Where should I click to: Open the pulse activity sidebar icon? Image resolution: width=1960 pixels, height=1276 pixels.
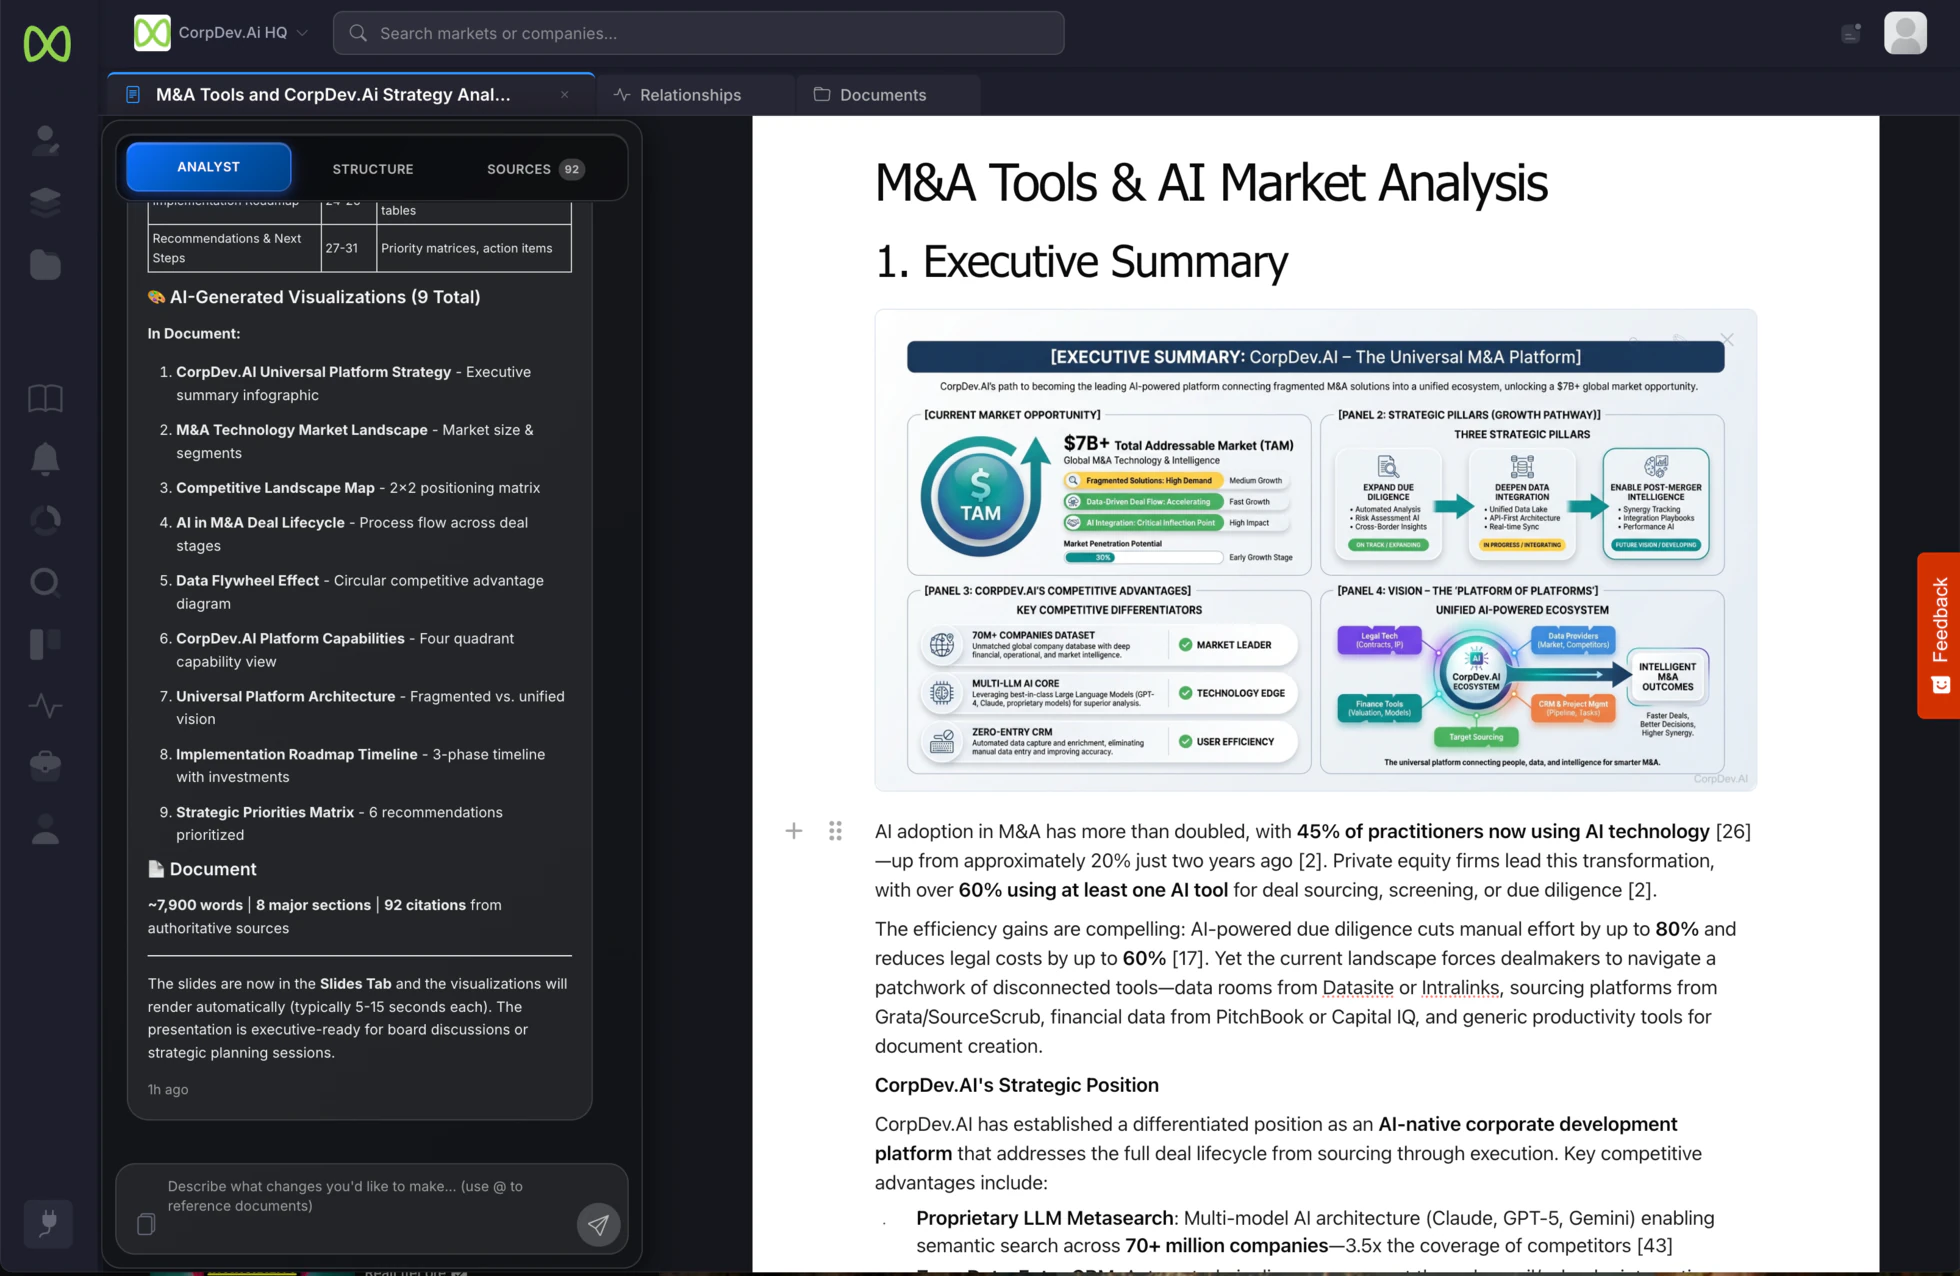(45, 705)
